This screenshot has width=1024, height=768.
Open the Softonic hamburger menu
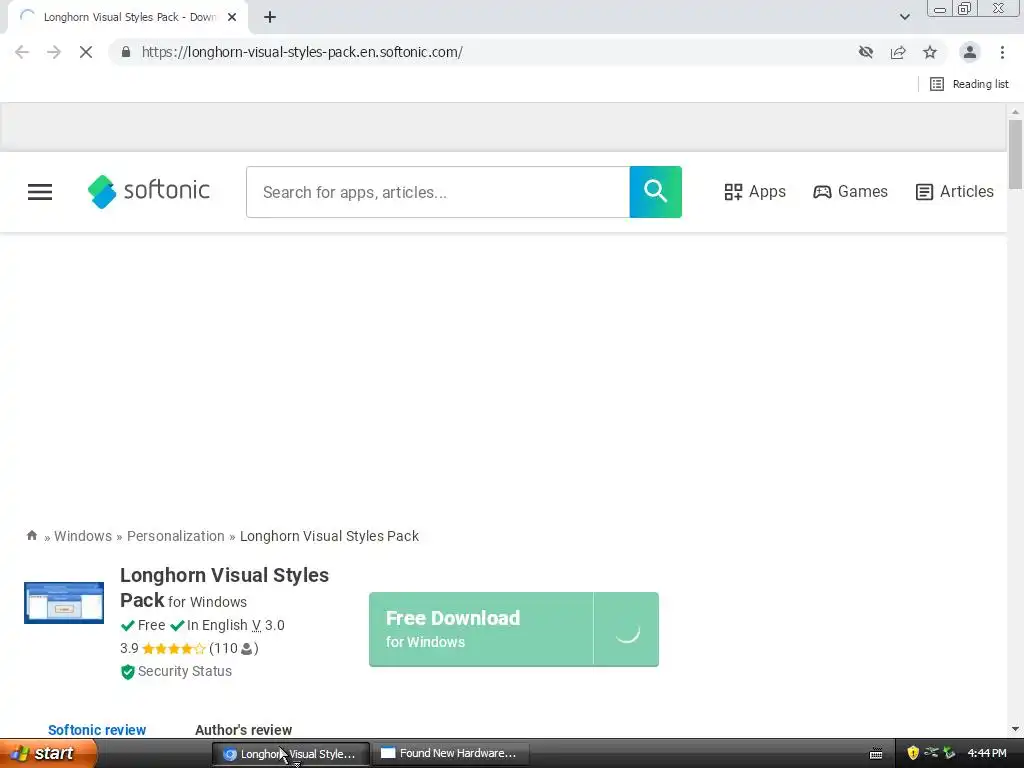(x=40, y=192)
